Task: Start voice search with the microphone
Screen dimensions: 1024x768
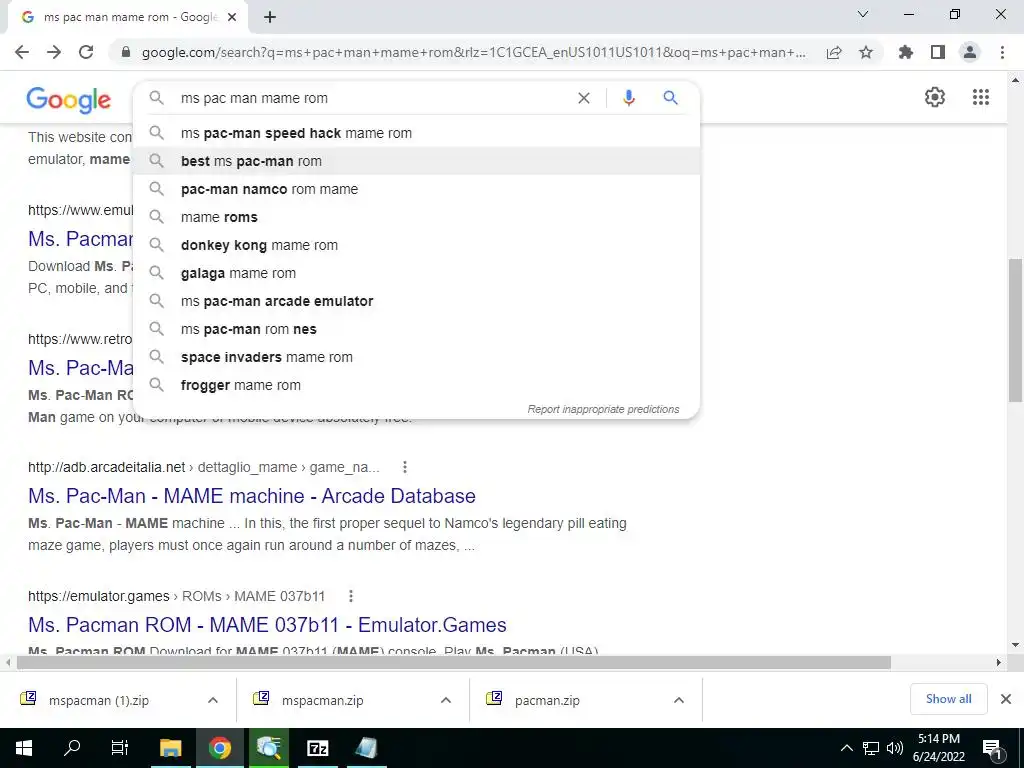Action: (628, 98)
